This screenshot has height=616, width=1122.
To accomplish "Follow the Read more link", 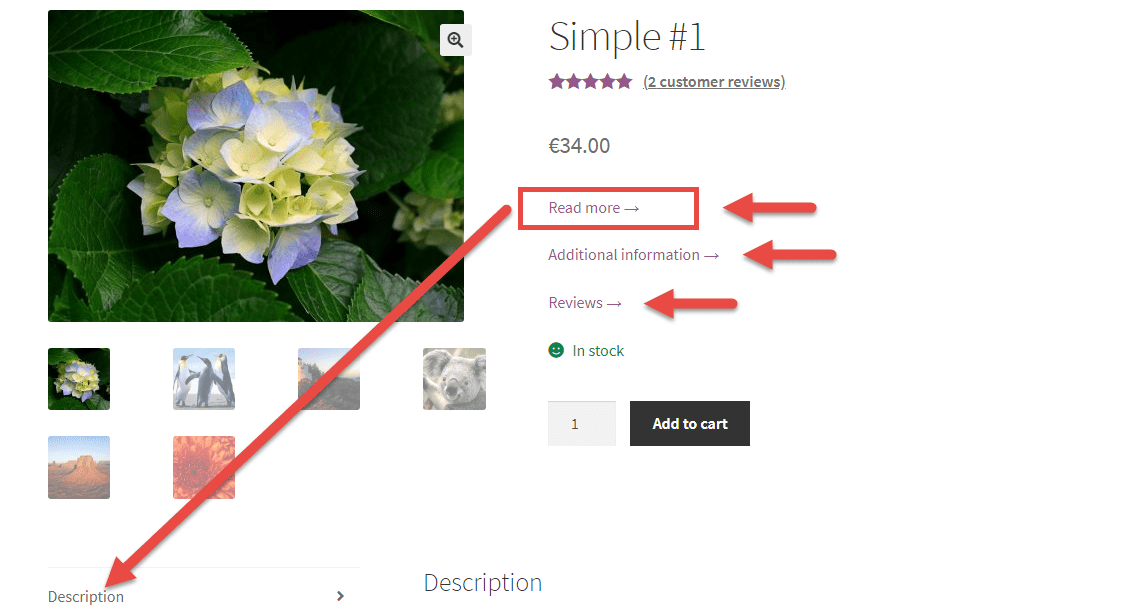I will [593, 208].
